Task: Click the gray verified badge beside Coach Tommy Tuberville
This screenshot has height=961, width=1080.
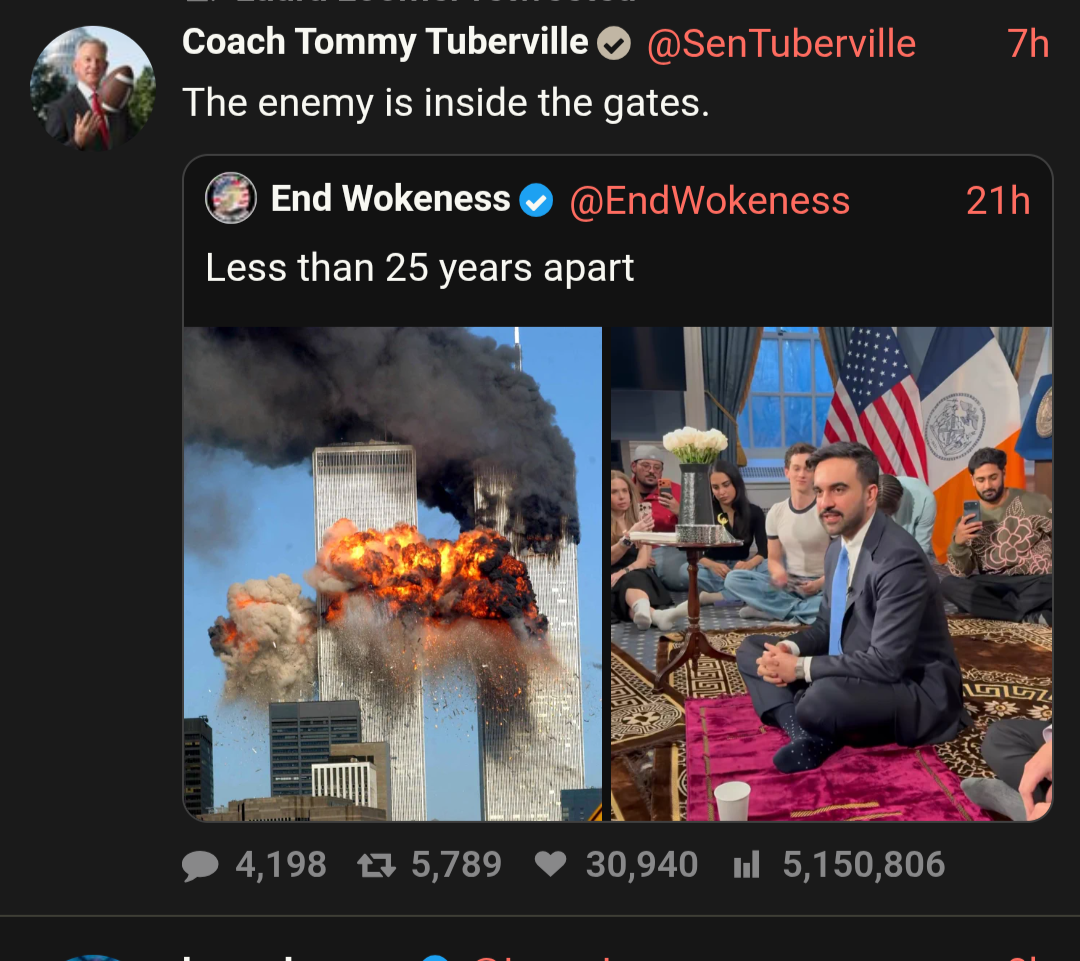Action: (x=614, y=44)
